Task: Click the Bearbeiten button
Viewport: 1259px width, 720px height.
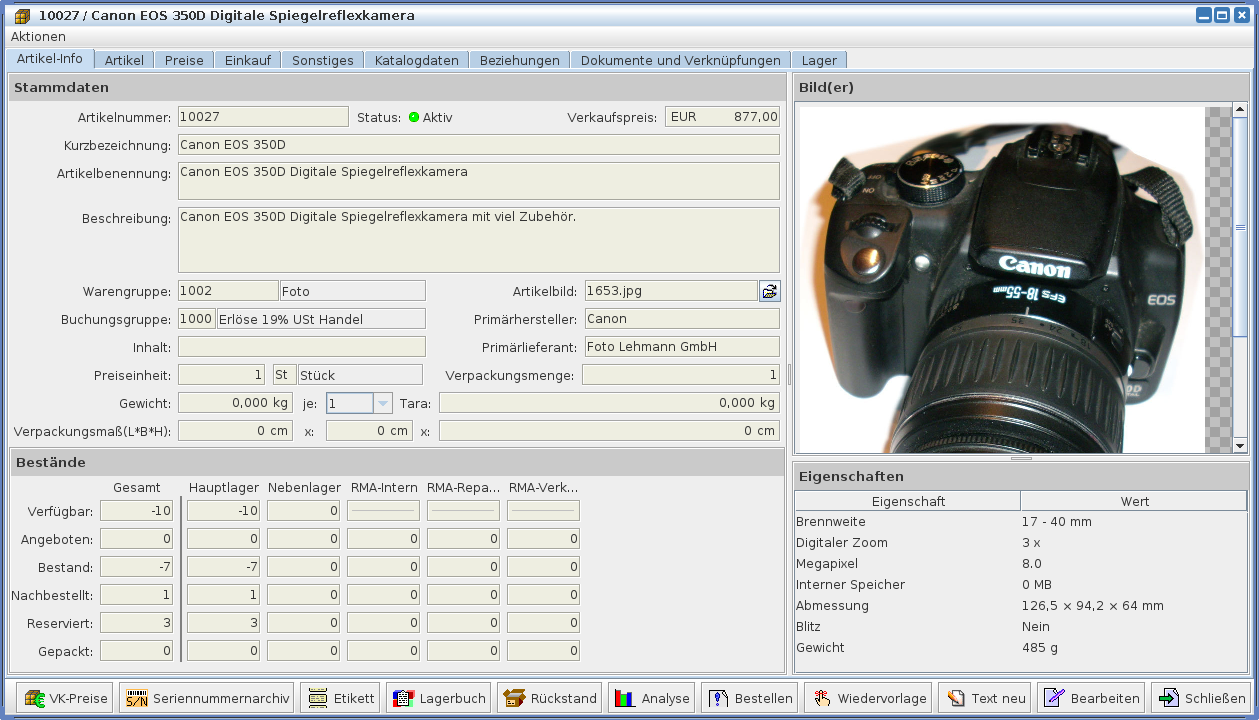Action: 1092,698
